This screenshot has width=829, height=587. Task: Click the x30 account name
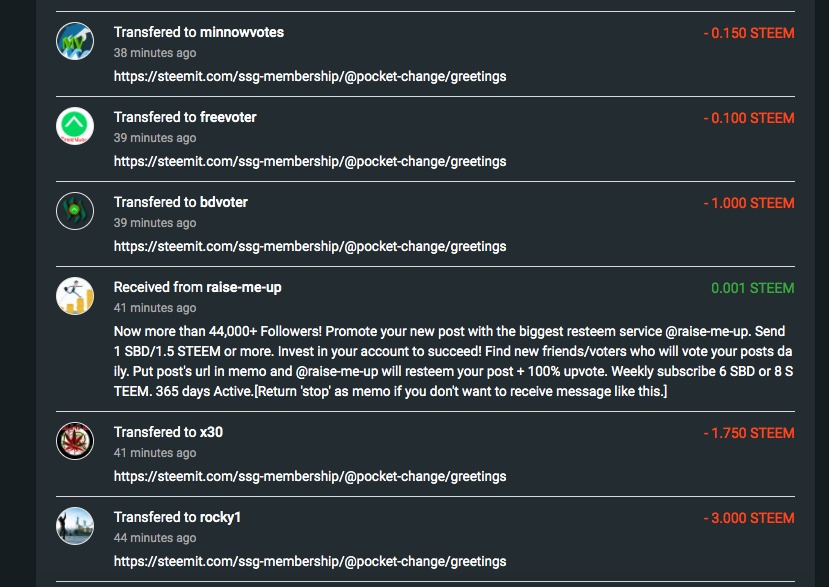[x=212, y=432]
